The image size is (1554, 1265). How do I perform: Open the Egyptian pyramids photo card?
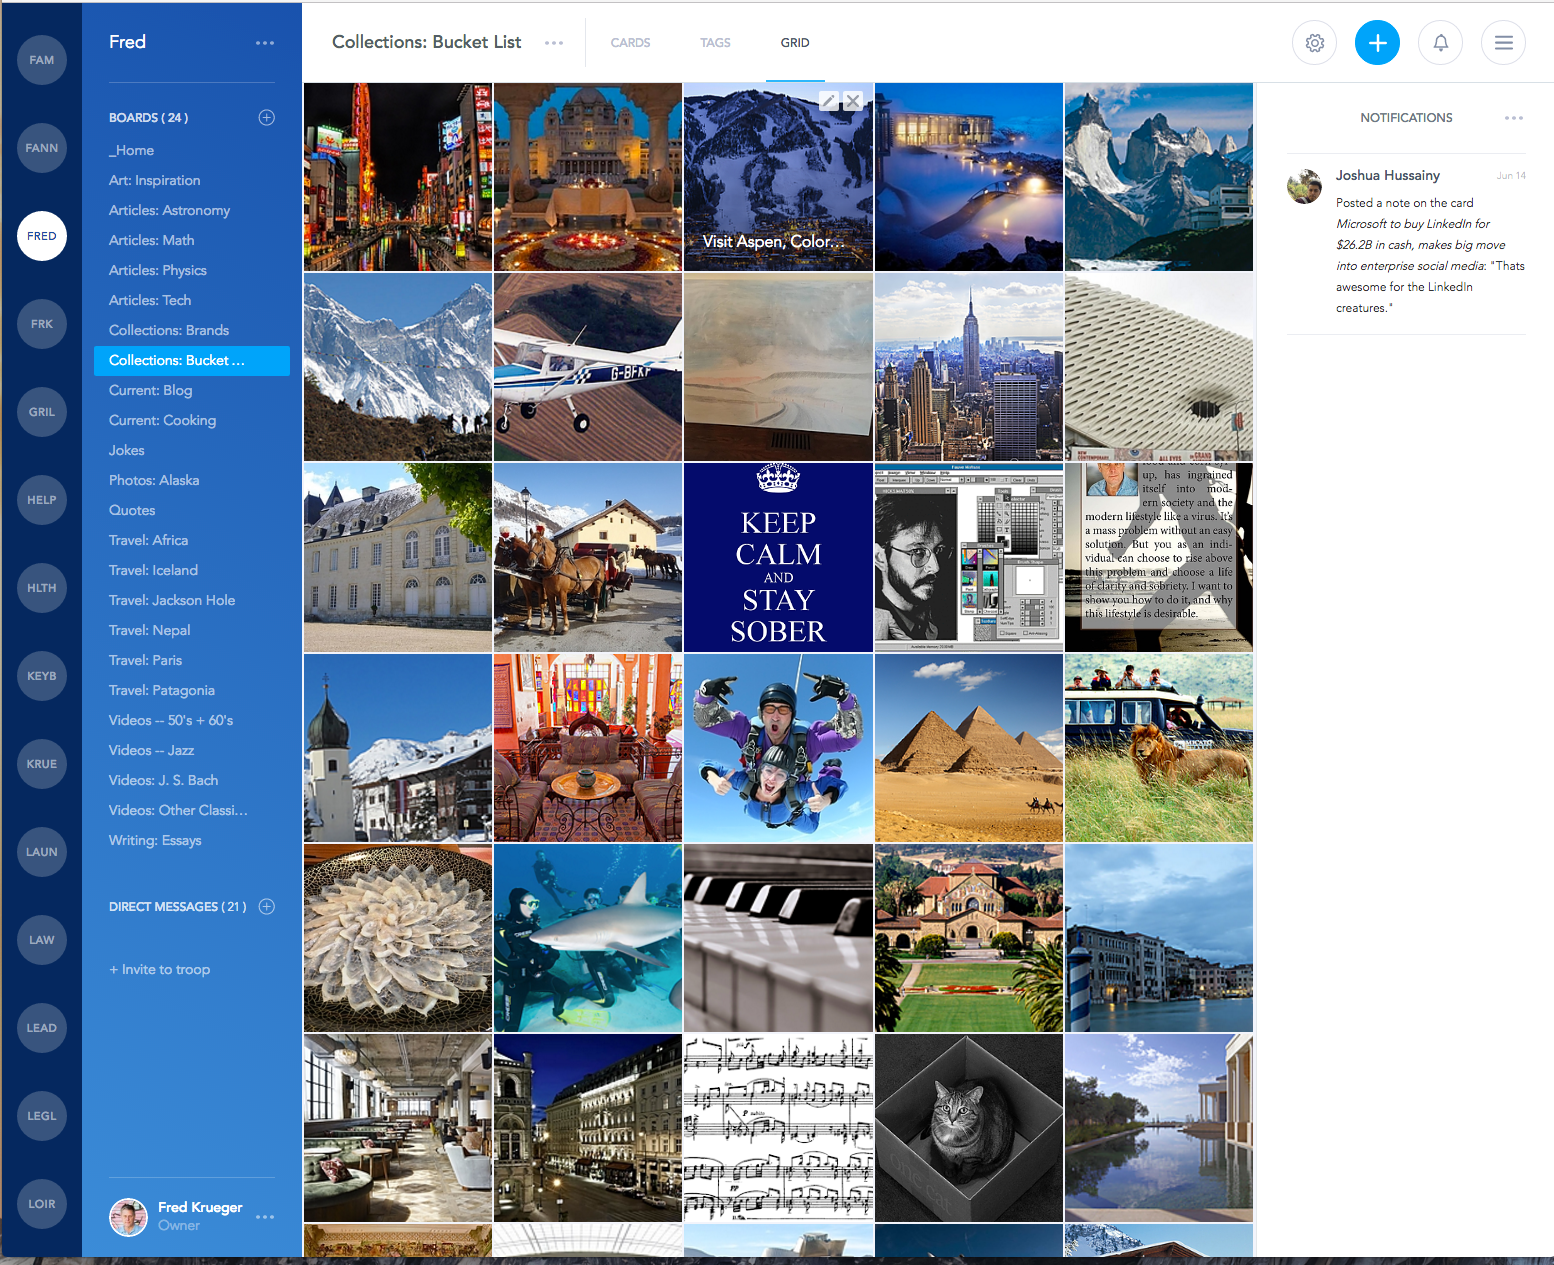tap(969, 748)
